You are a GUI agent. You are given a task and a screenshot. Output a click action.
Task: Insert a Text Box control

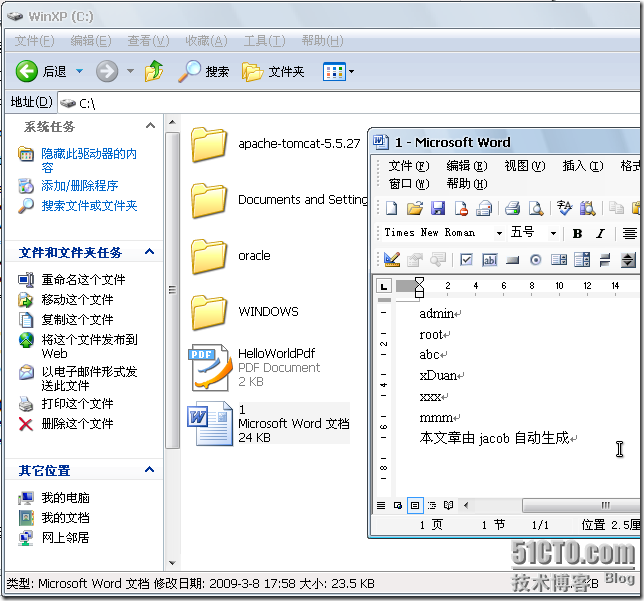click(x=490, y=260)
